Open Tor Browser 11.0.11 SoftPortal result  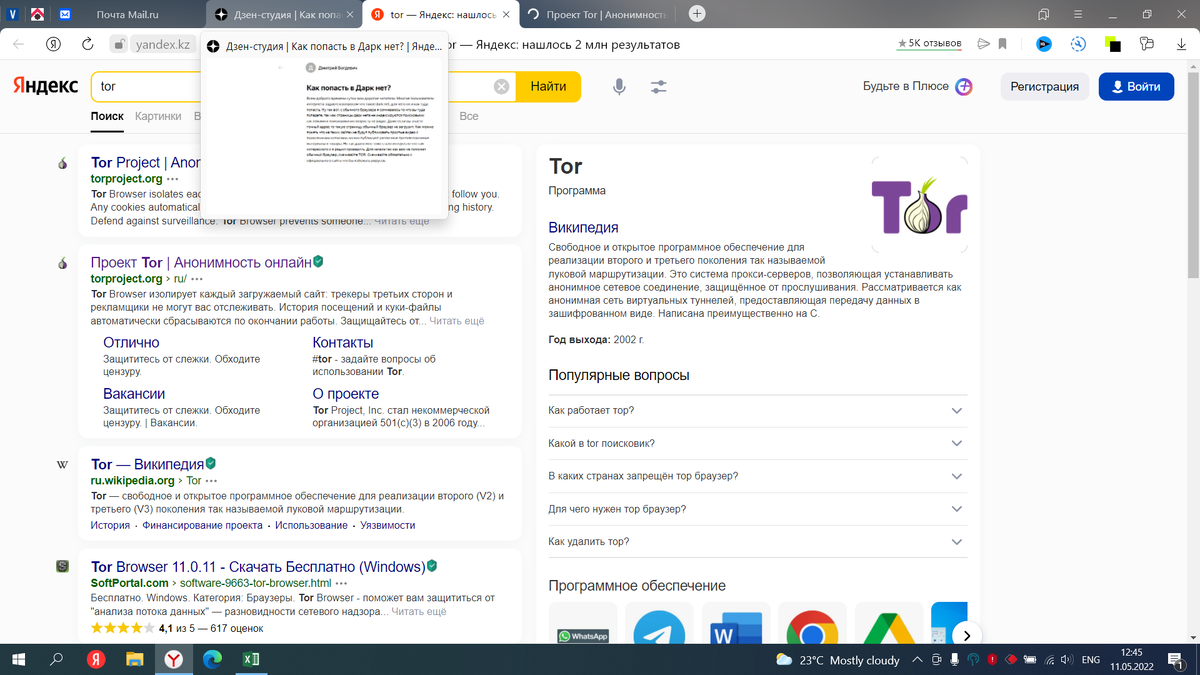click(258, 566)
